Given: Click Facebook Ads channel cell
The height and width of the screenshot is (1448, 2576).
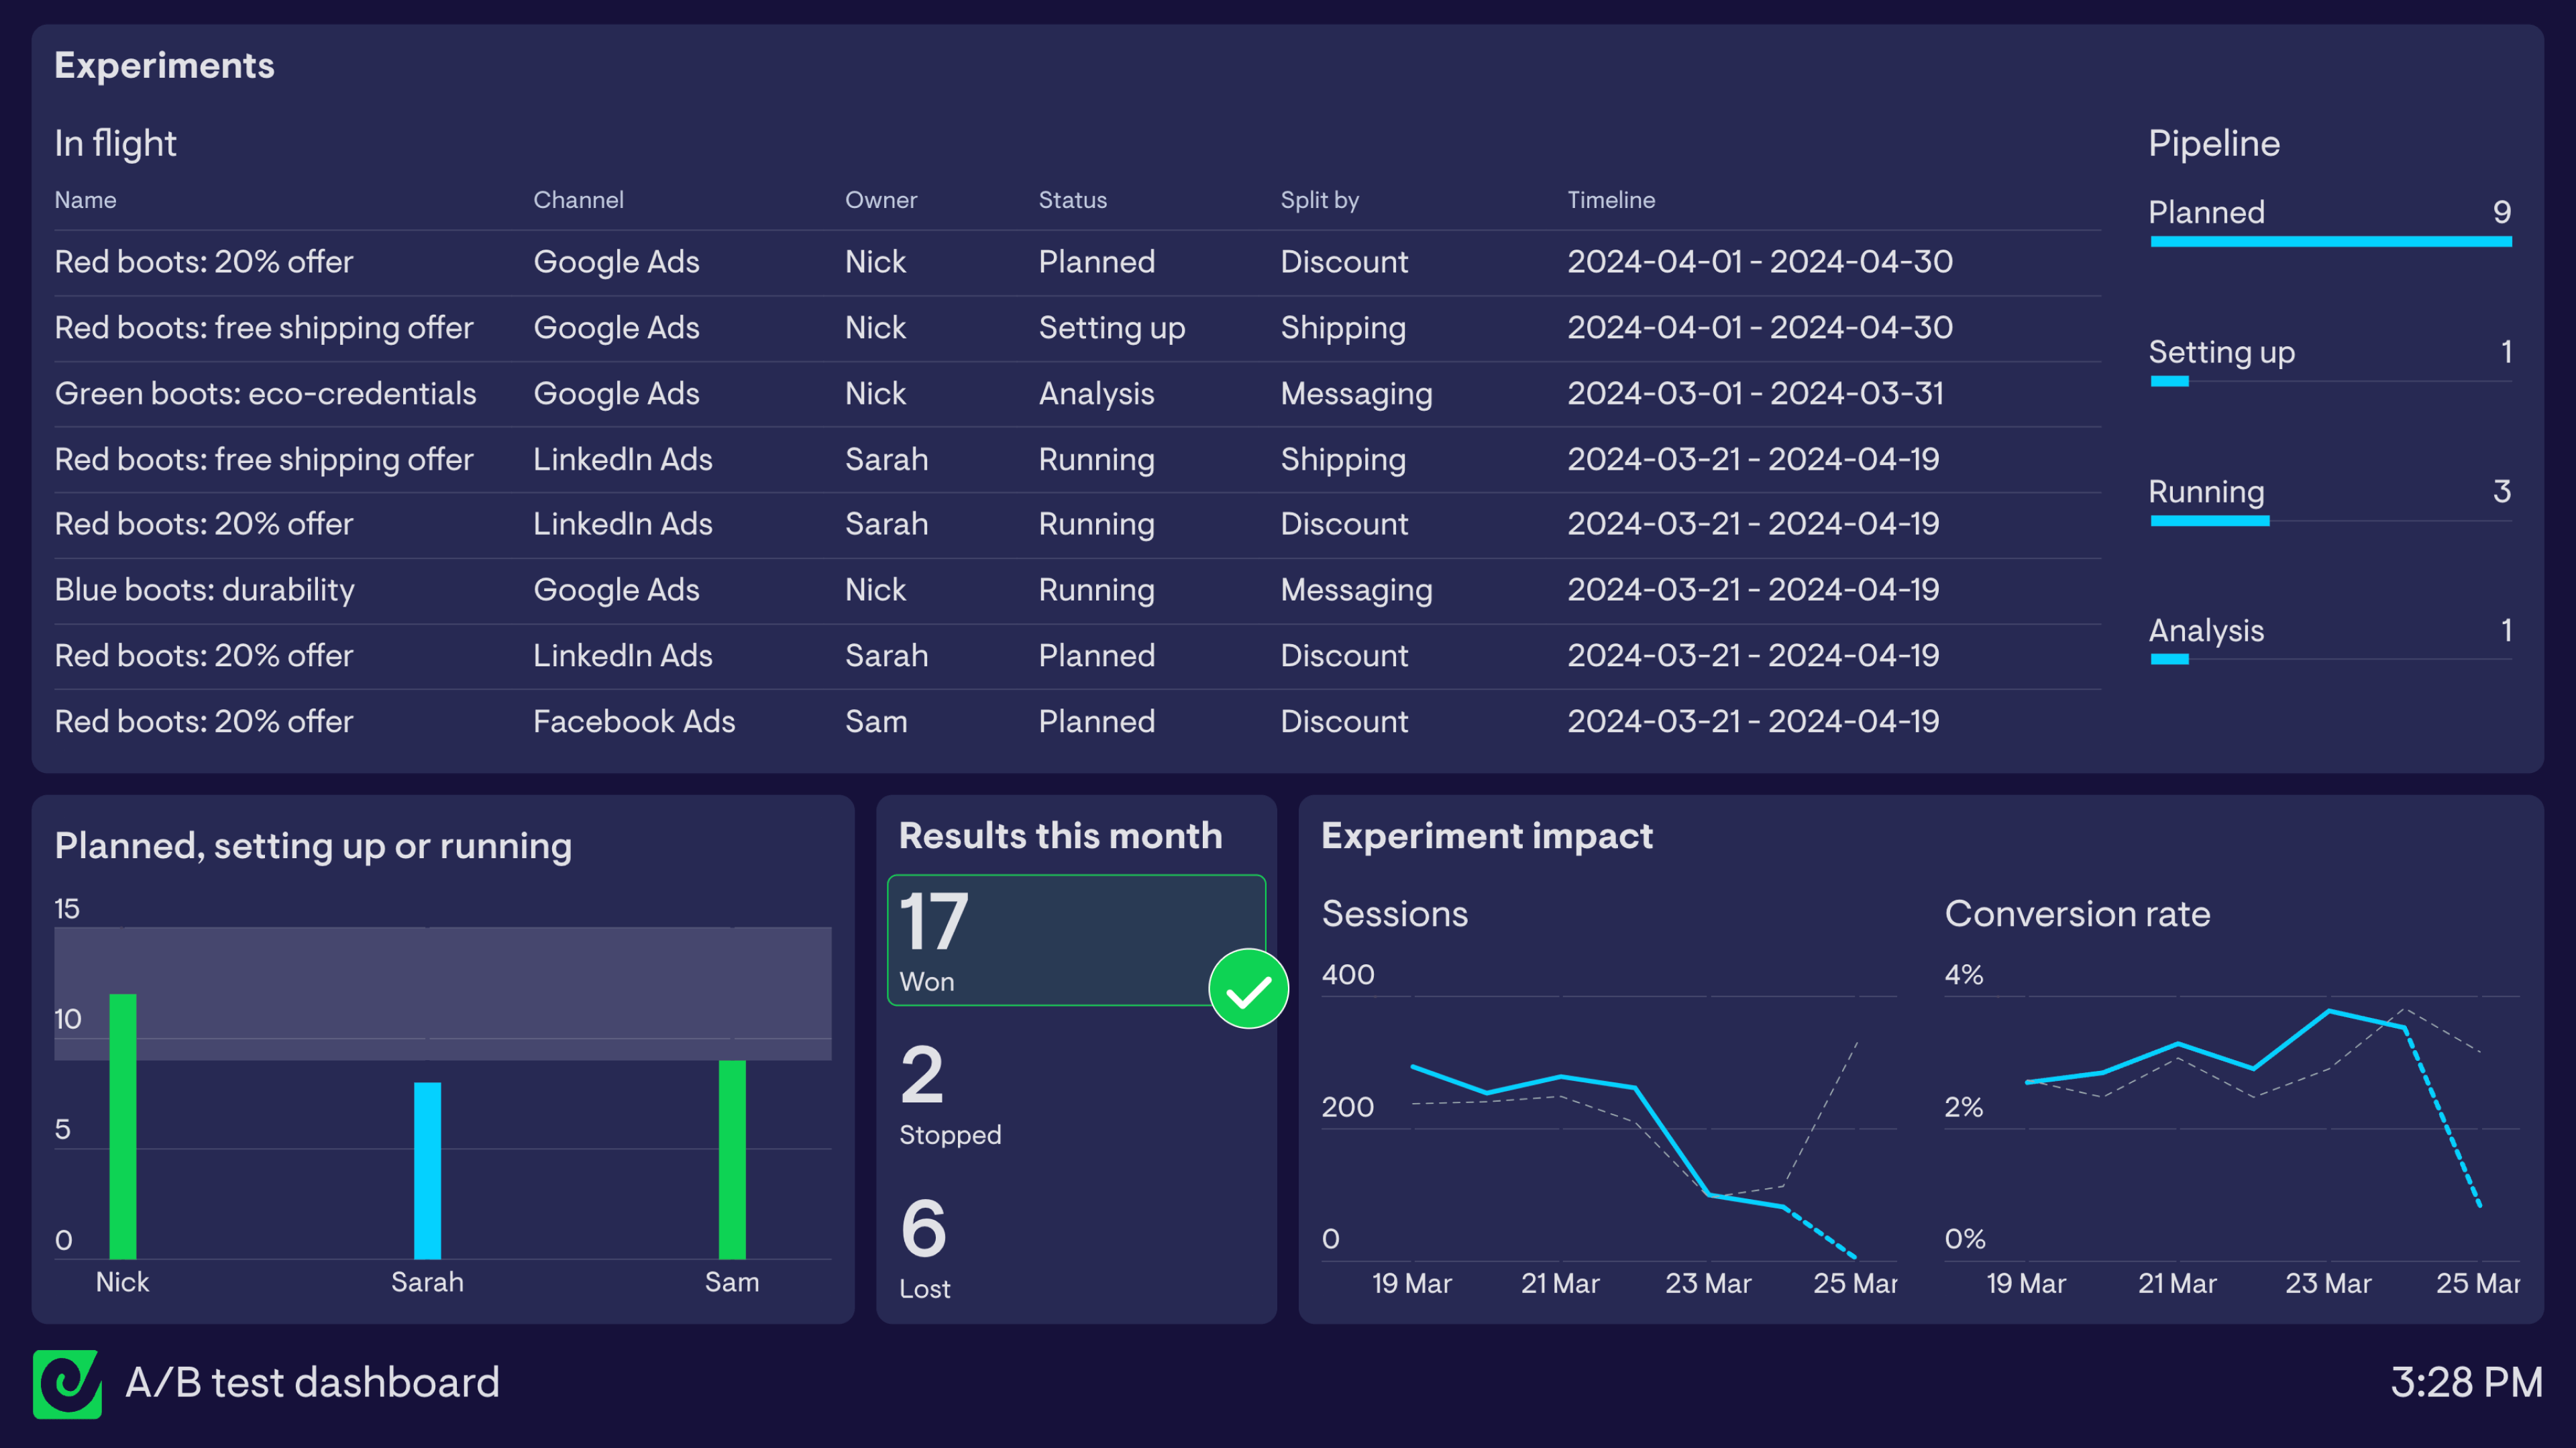Looking at the screenshot, I should tap(634, 722).
